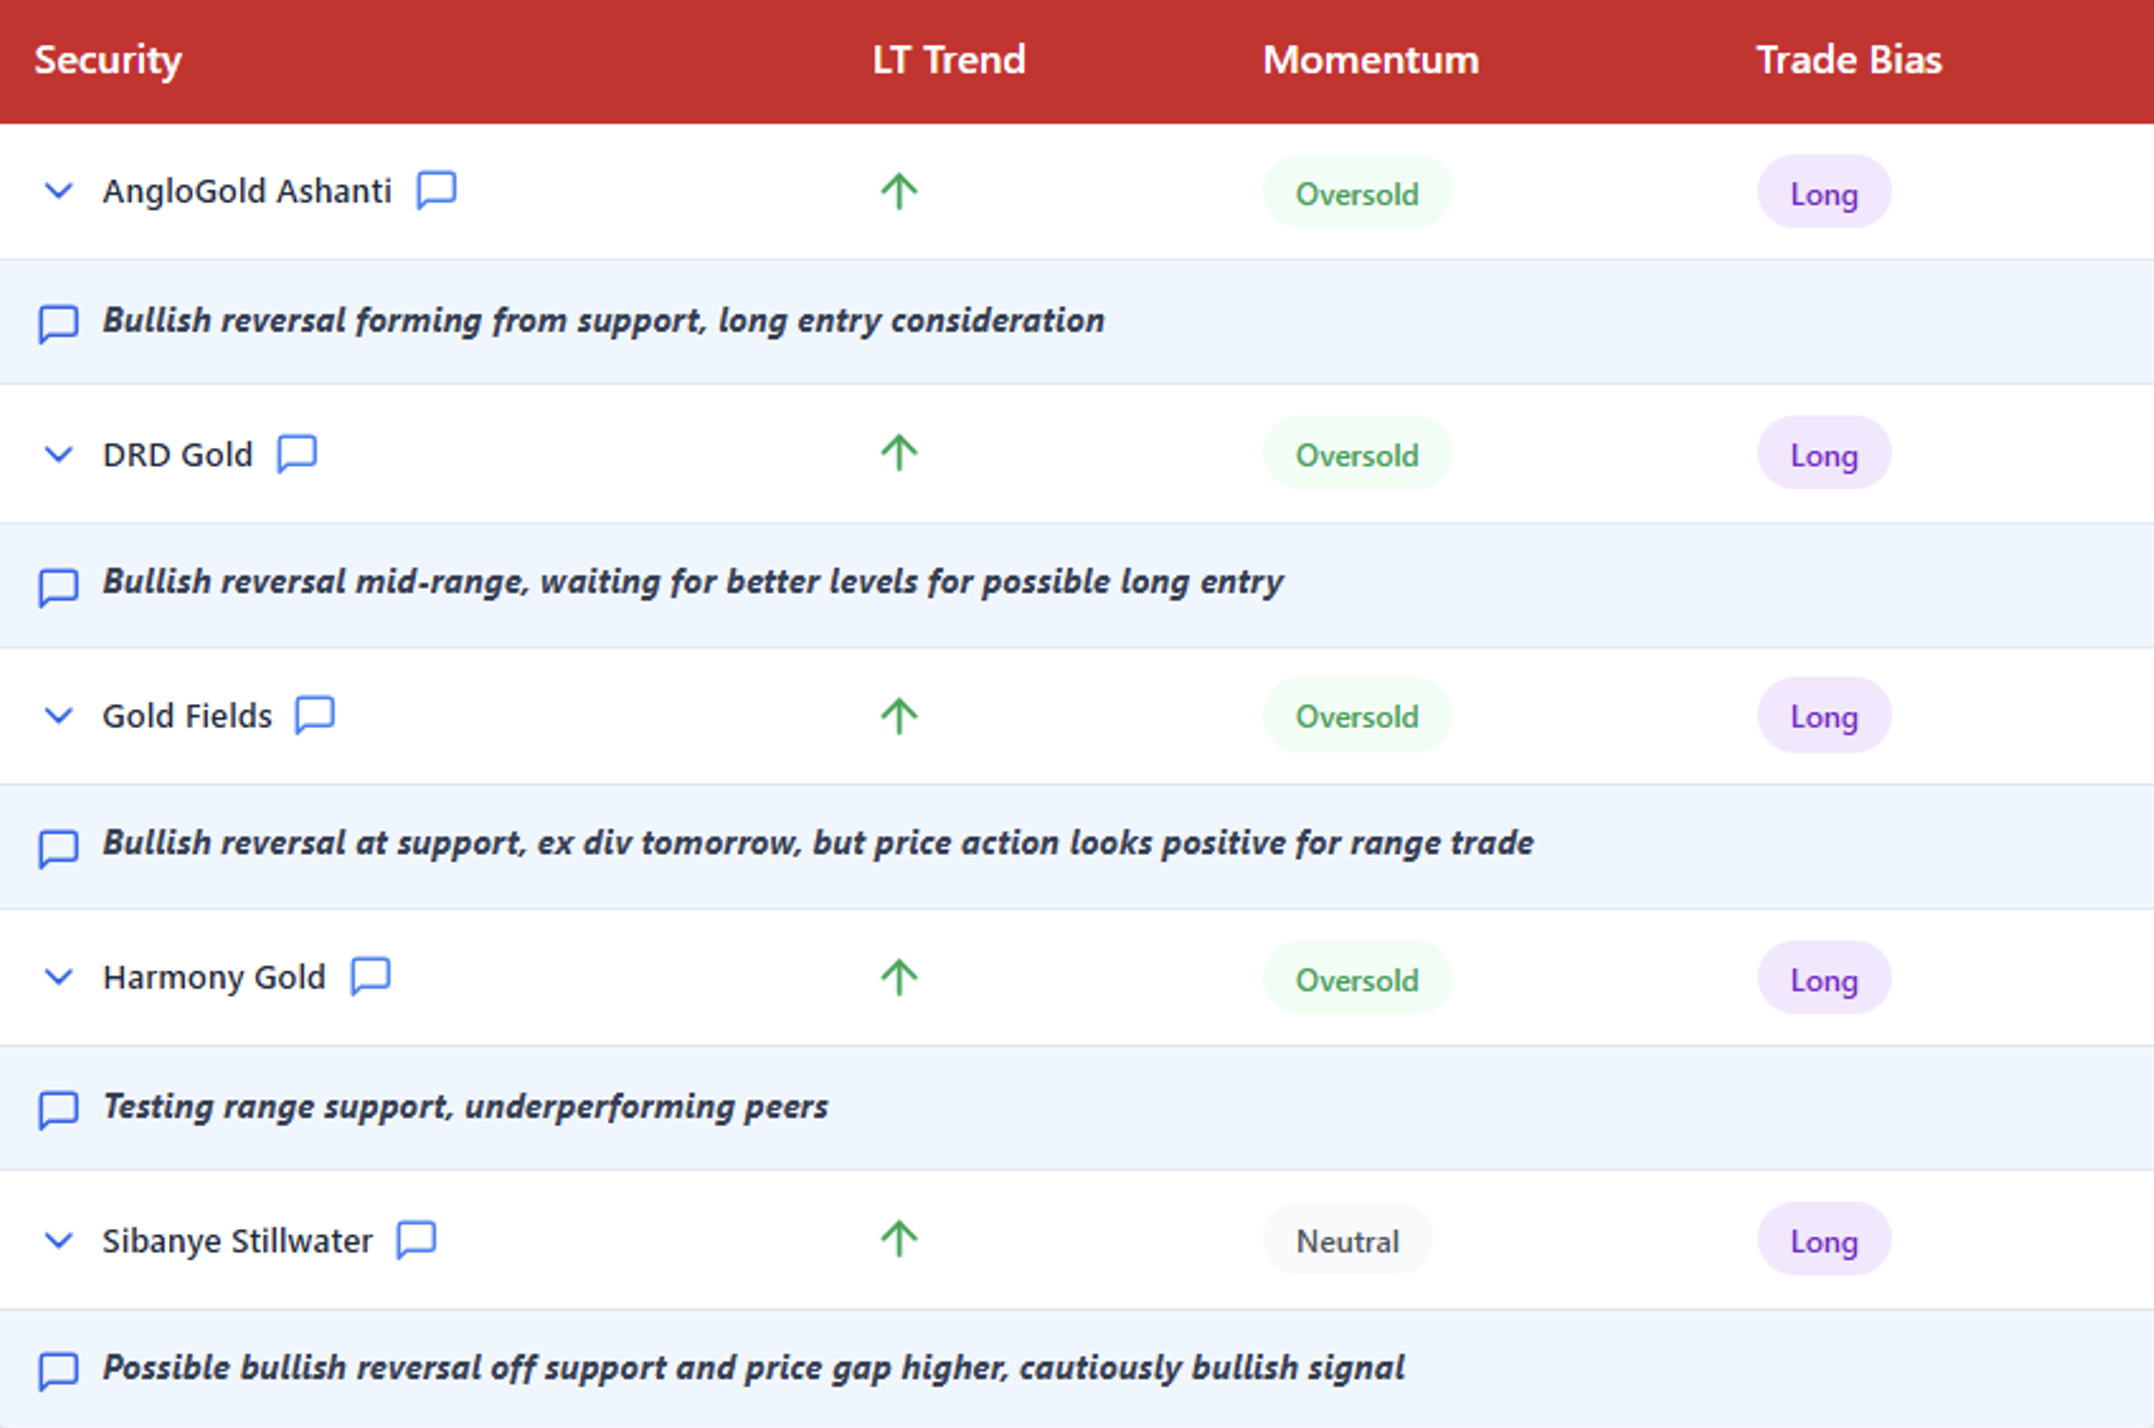Click the Harmony Gold security name
This screenshot has height=1428, width=2154.
214,977
